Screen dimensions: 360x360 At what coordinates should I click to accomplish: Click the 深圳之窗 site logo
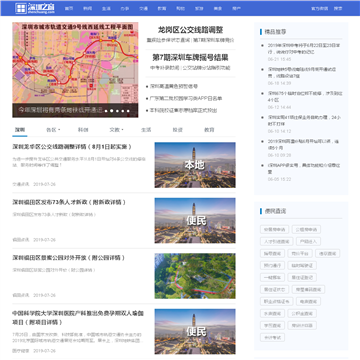click(x=35, y=8)
